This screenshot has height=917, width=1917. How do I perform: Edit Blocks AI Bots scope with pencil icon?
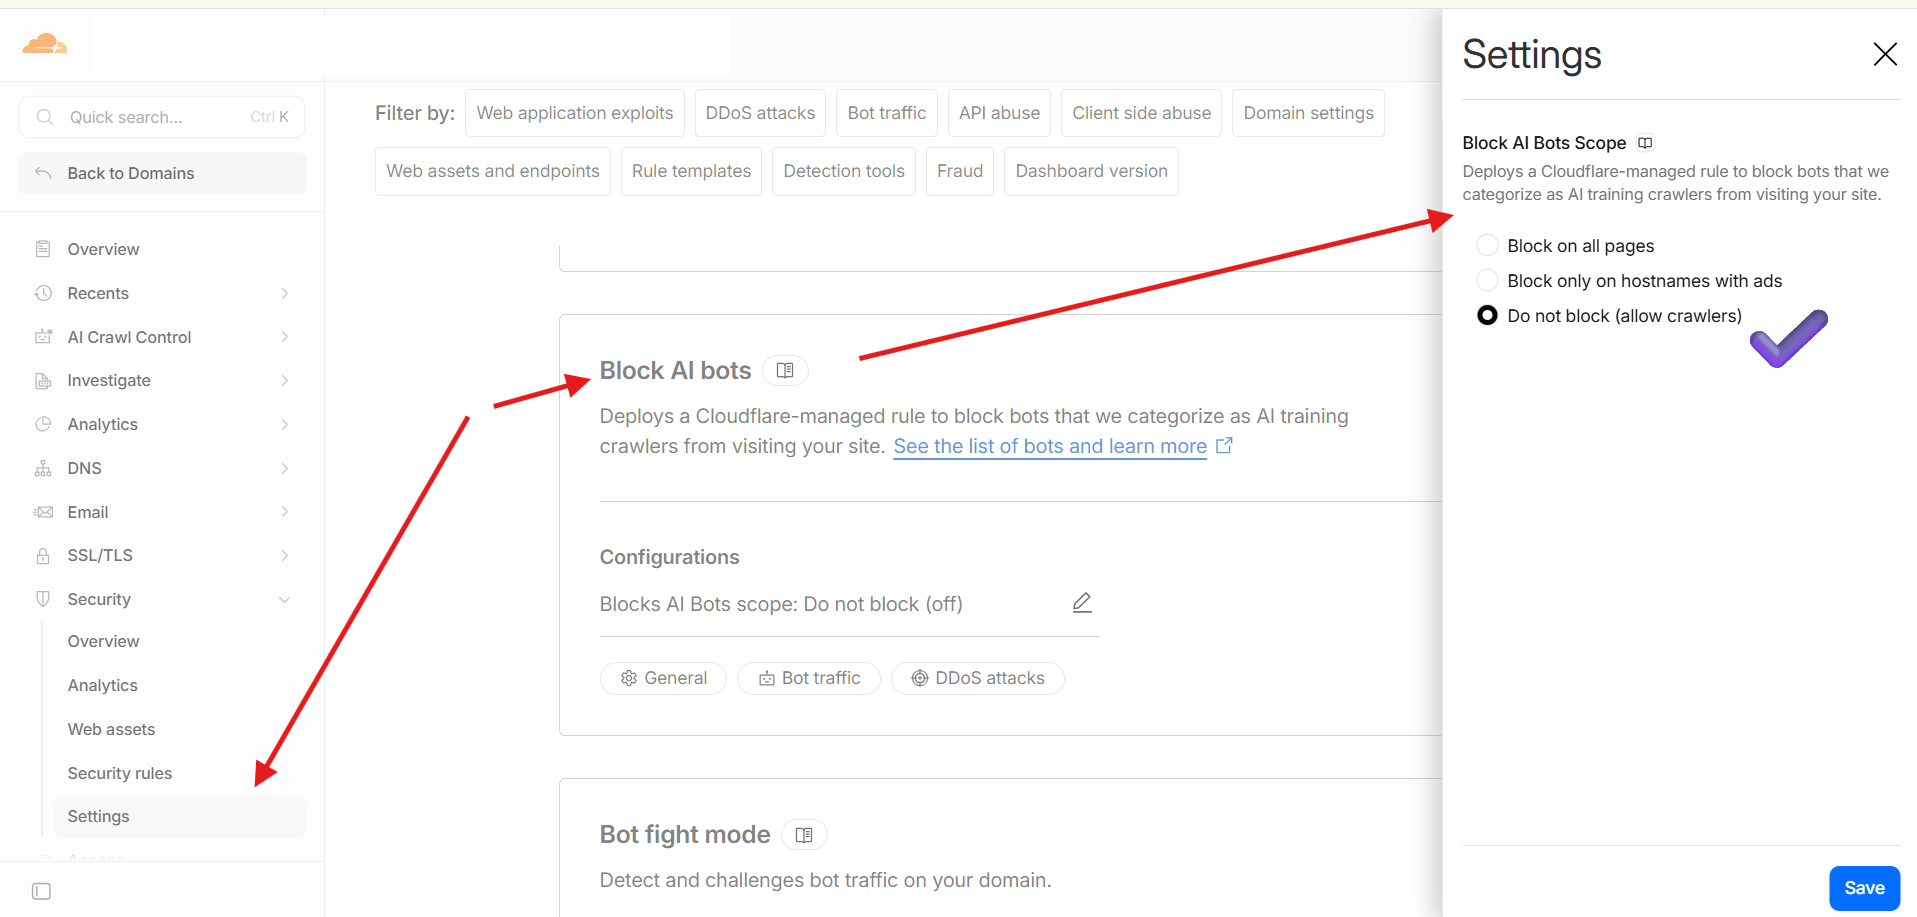click(1082, 603)
